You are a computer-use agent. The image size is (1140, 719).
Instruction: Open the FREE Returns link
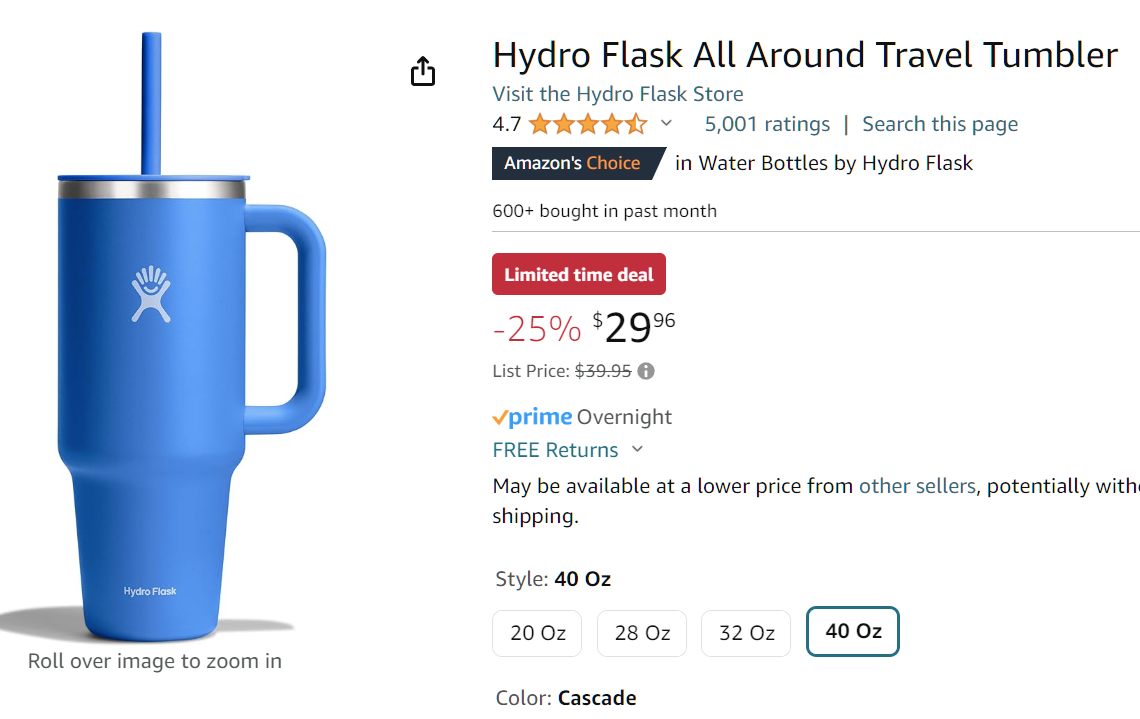pos(555,450)
